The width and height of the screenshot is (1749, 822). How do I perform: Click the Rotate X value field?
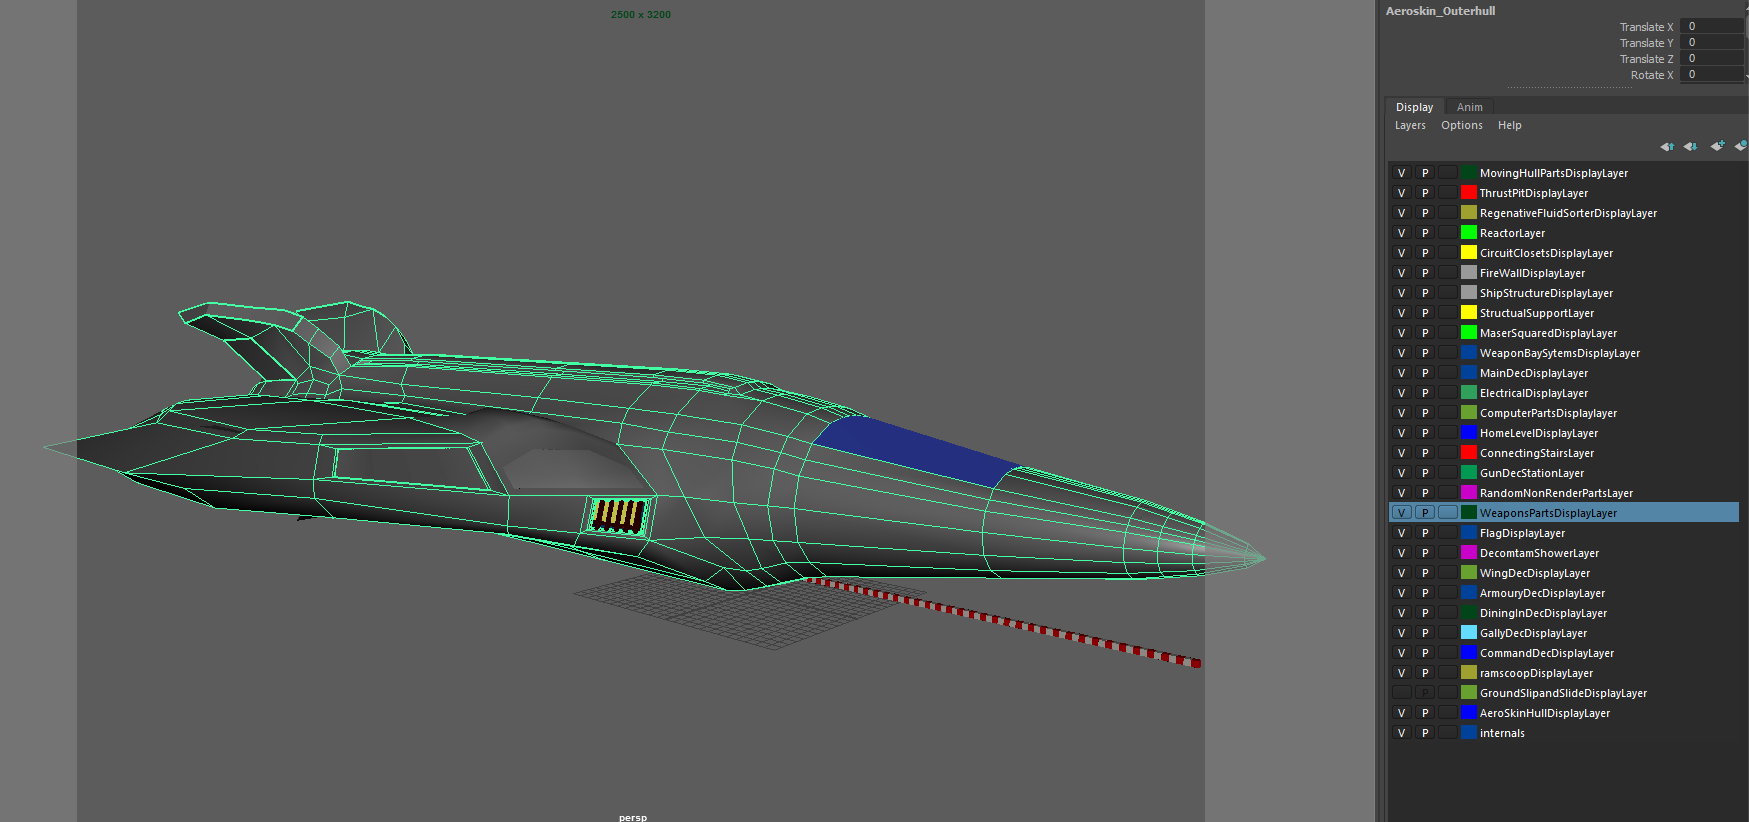click(1712, 75)
